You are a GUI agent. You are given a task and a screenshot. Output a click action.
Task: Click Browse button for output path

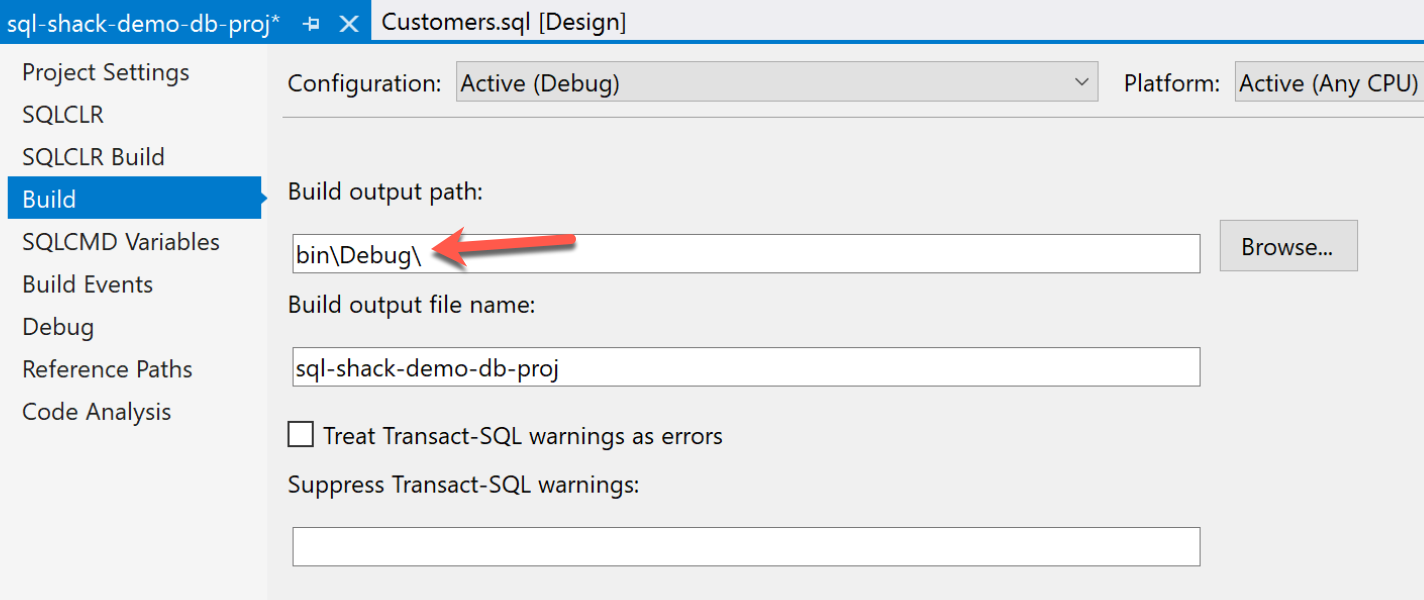pyautogui.click(x=1288, y=246)
